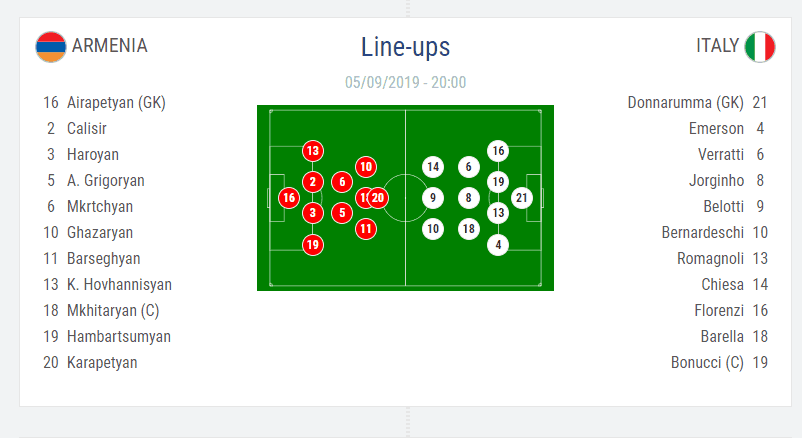Select Armenia goalkeeper marker 16 on pitch
The width and height of the screenshot is (802, 438).
click(289, 198)
